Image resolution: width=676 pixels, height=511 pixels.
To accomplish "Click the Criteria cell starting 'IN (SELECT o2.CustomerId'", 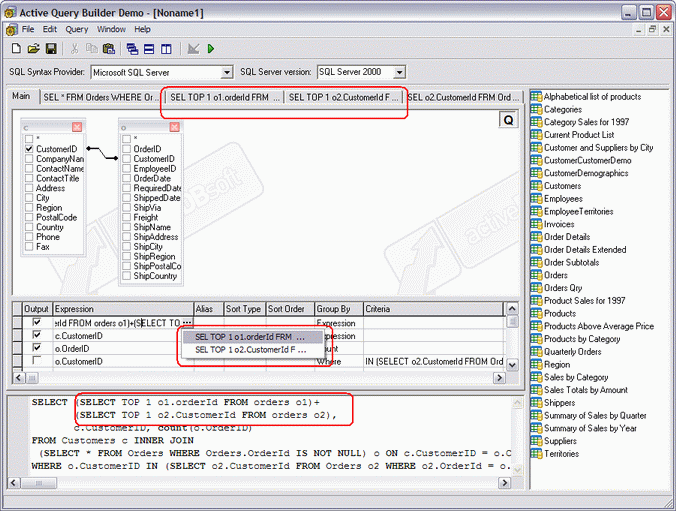I will coord(434,361).
